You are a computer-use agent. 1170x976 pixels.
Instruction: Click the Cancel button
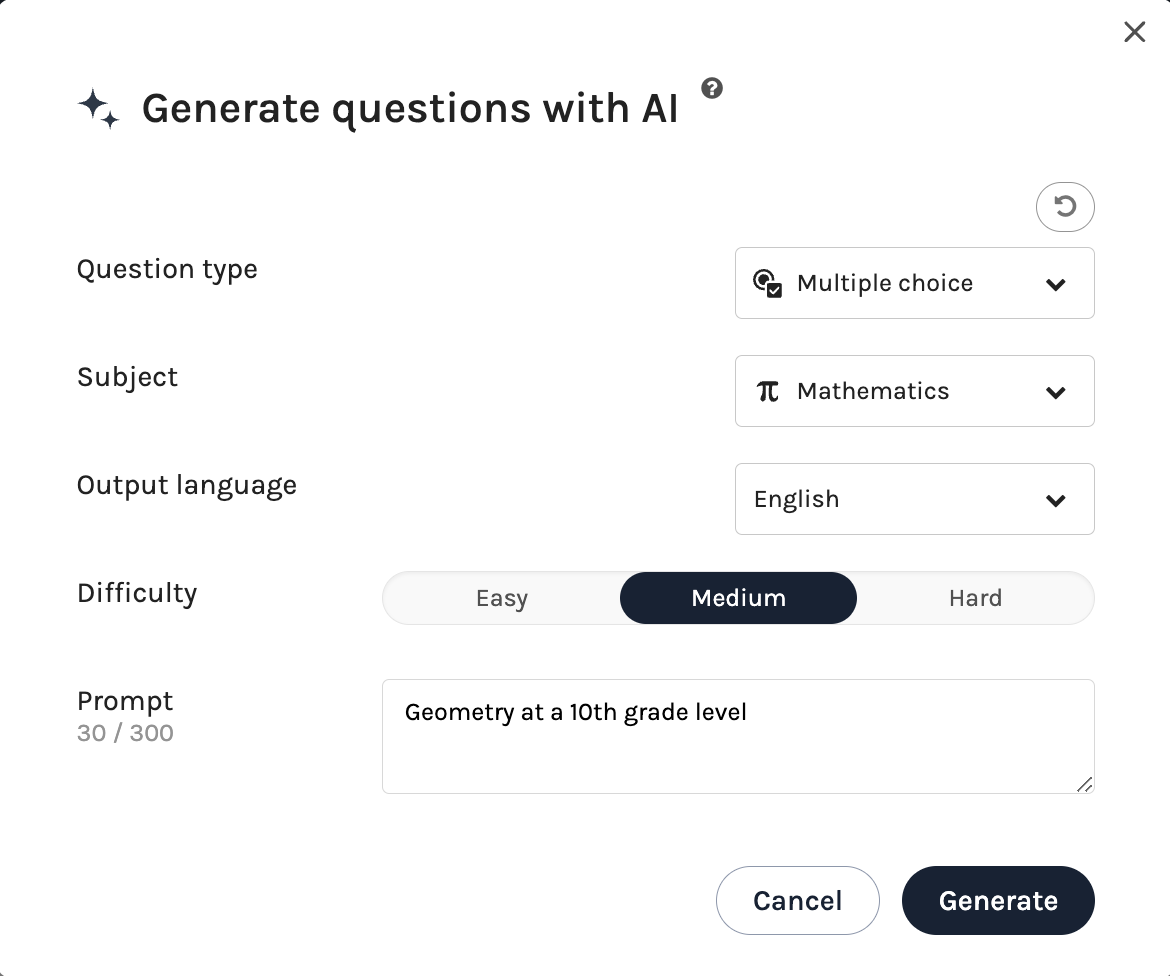797,900
